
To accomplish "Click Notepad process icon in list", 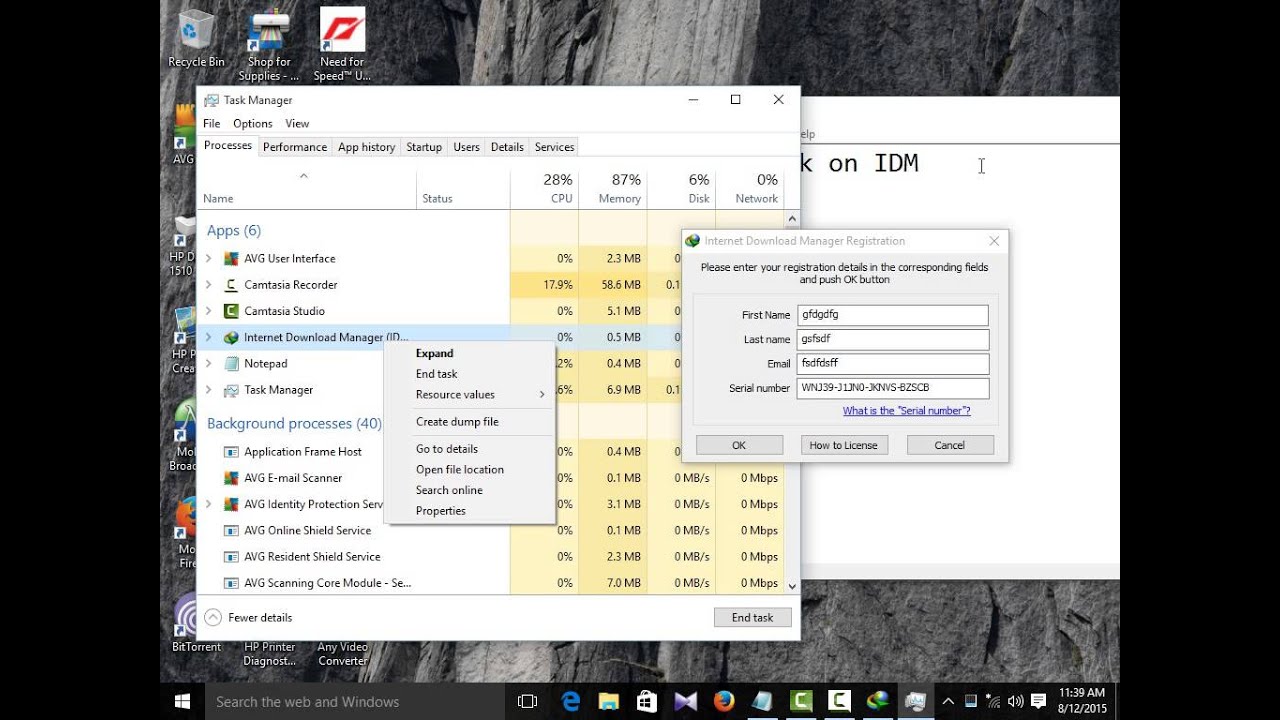I will [231, 364].
